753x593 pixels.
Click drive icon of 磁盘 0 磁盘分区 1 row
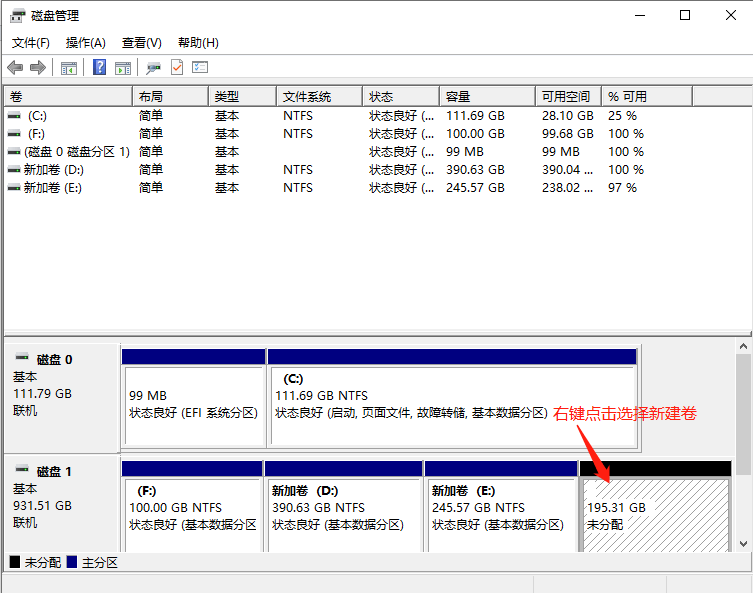click(x=14, y=152)
